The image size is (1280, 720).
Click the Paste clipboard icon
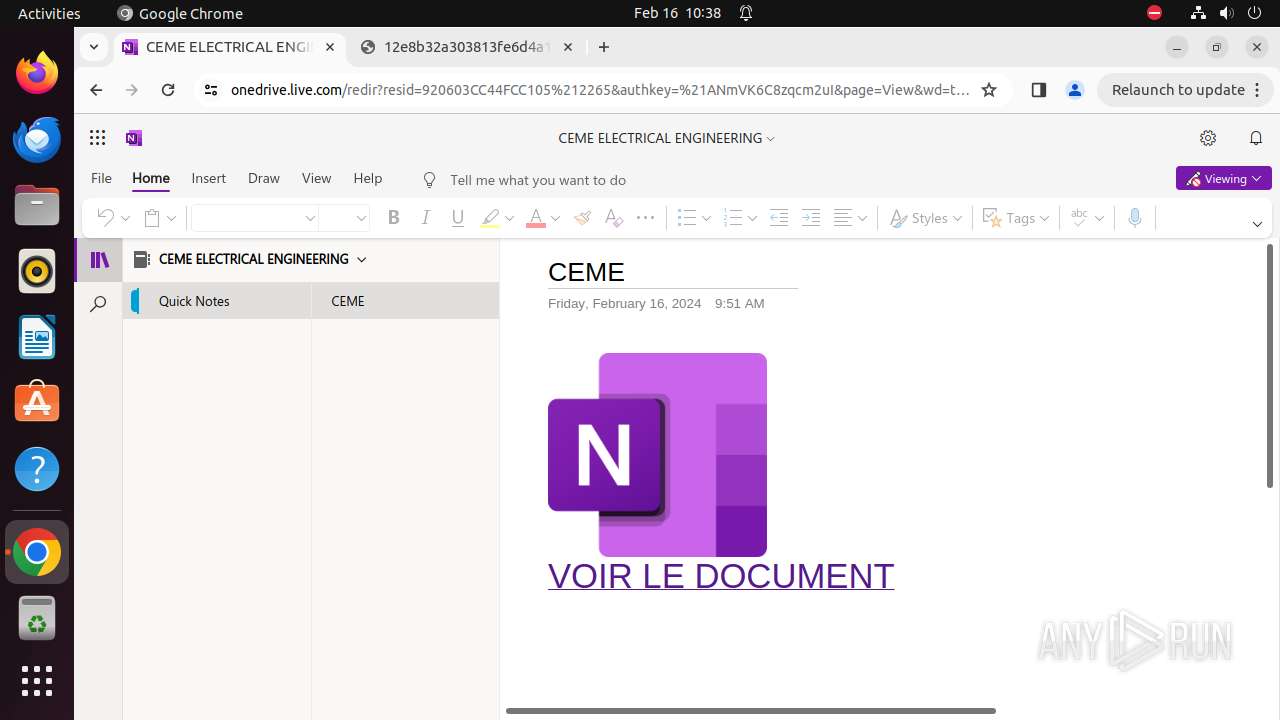[x=152, y=218]
